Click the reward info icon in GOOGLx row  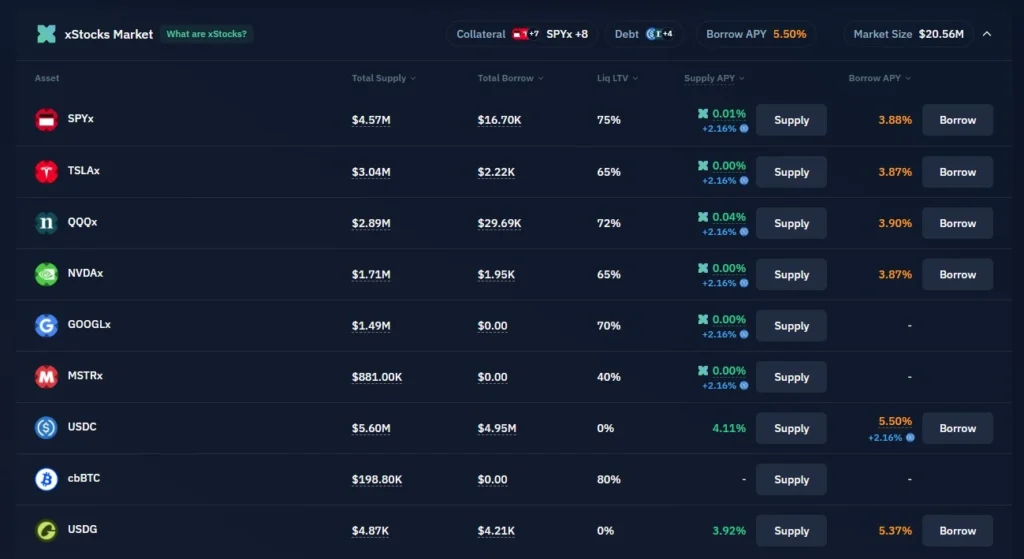coord(743,334)
